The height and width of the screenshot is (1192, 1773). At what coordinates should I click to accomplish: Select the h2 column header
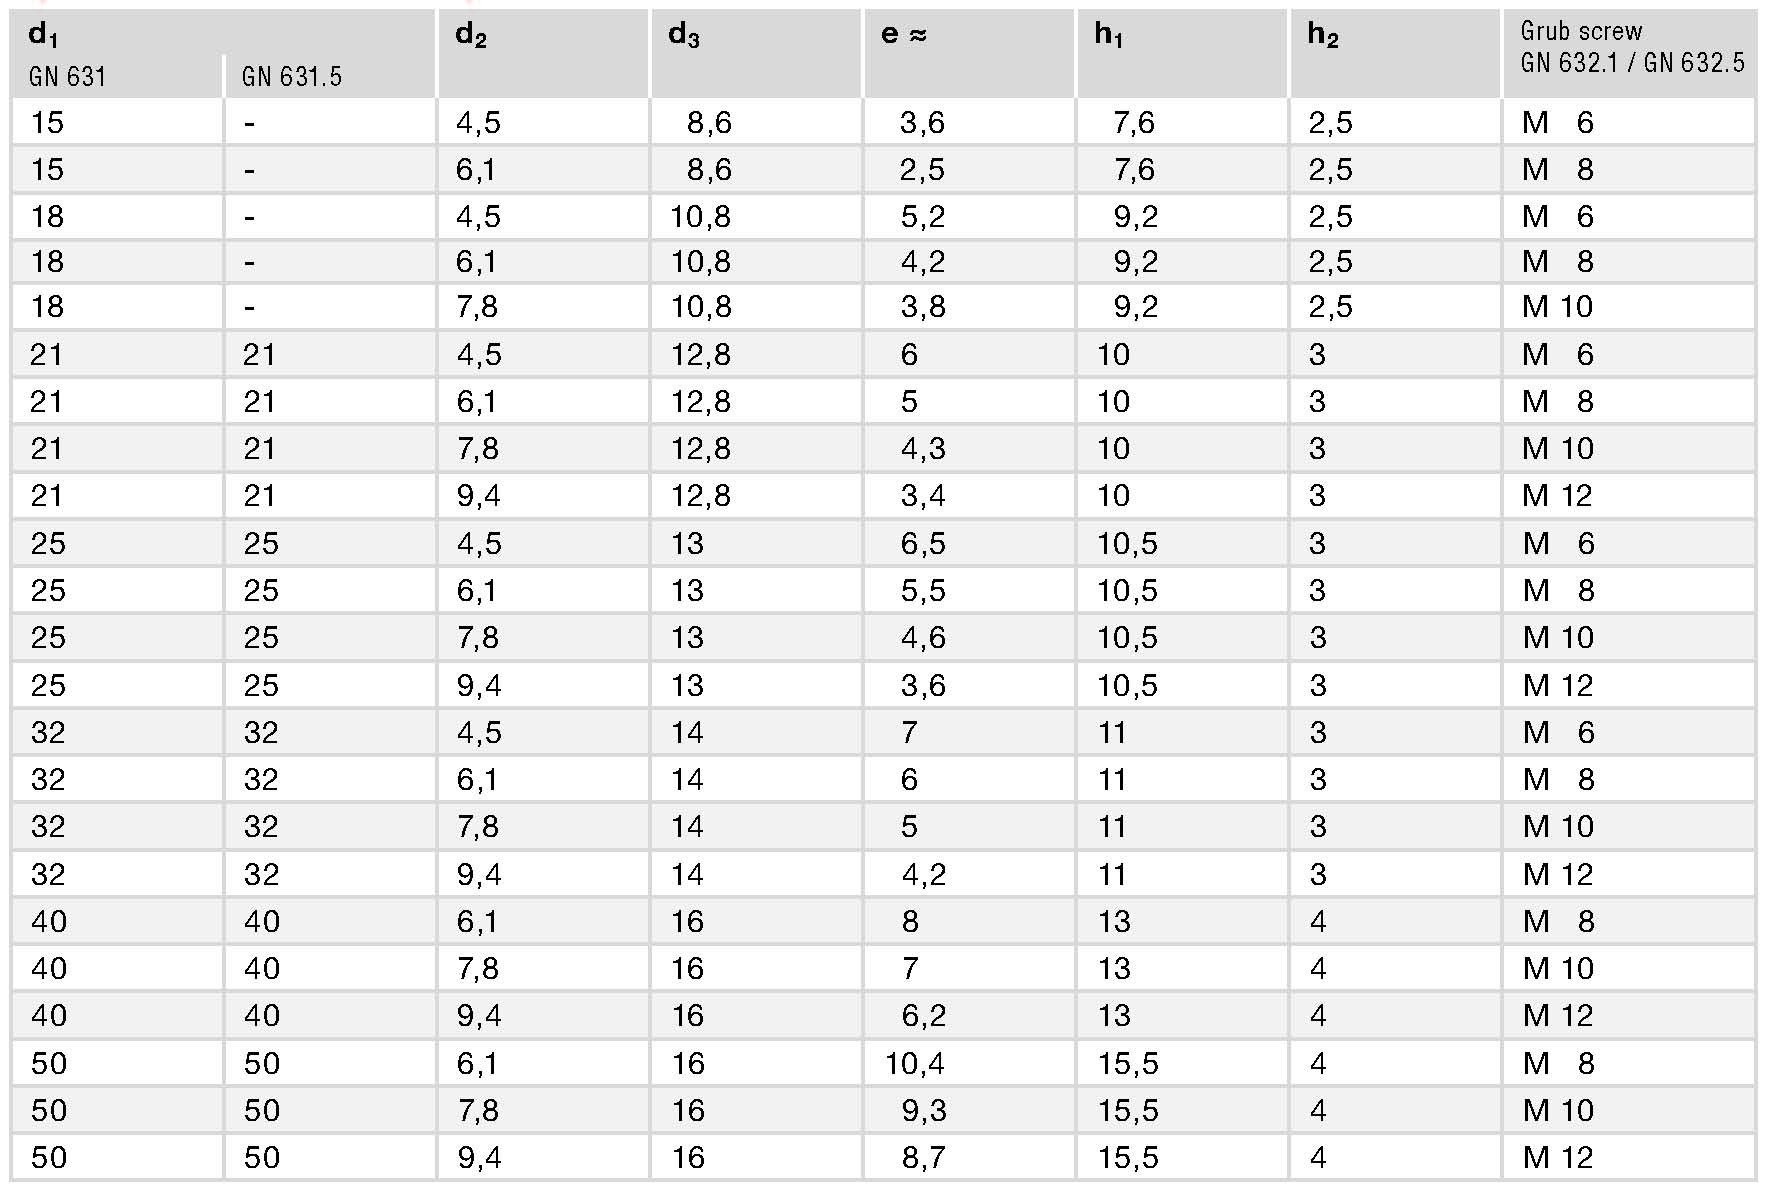(x=1322, y=35)
